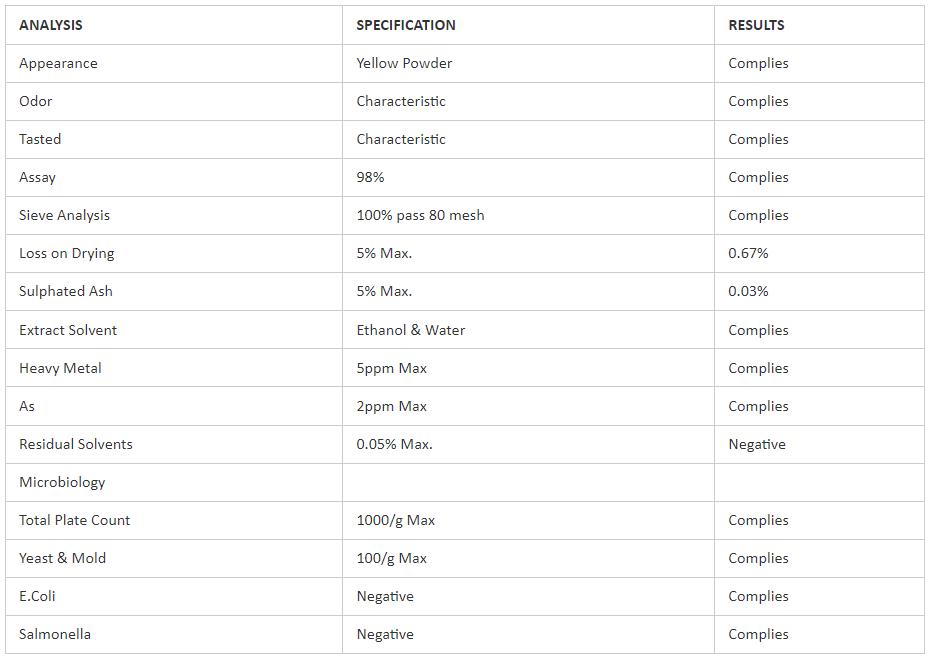
Task: Click the Sulphated Ash row label
Action: pyautogui.click(x=66, y=291)
